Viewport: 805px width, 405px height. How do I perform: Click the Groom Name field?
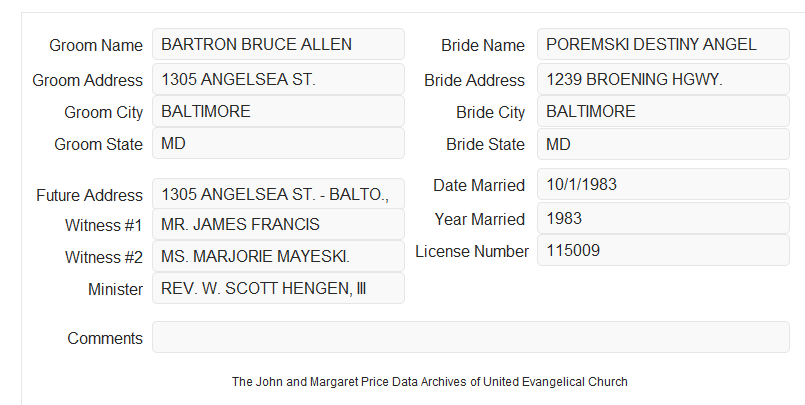point(278,44)
